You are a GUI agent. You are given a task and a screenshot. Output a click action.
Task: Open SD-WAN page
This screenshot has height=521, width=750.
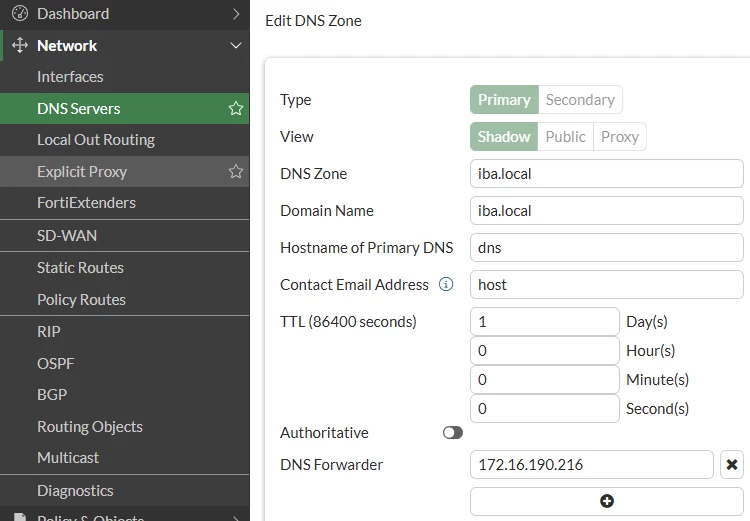point(124,235)
